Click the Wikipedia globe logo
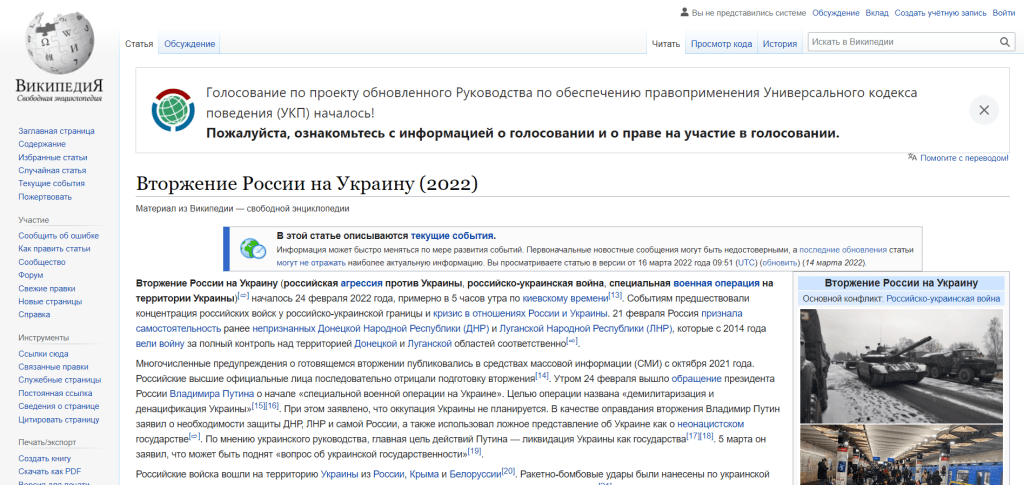Image resolution: width=1024 pixels, height=485 pixels. click(58, 40)
